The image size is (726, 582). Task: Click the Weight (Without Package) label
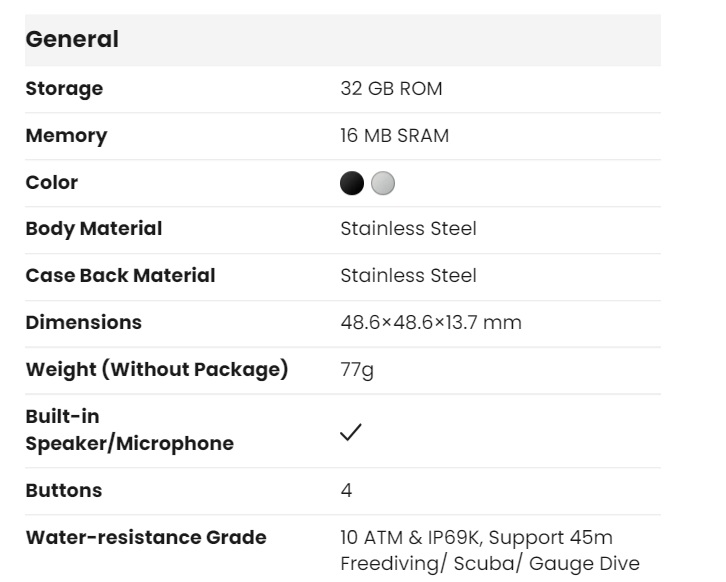click(156, 370)
